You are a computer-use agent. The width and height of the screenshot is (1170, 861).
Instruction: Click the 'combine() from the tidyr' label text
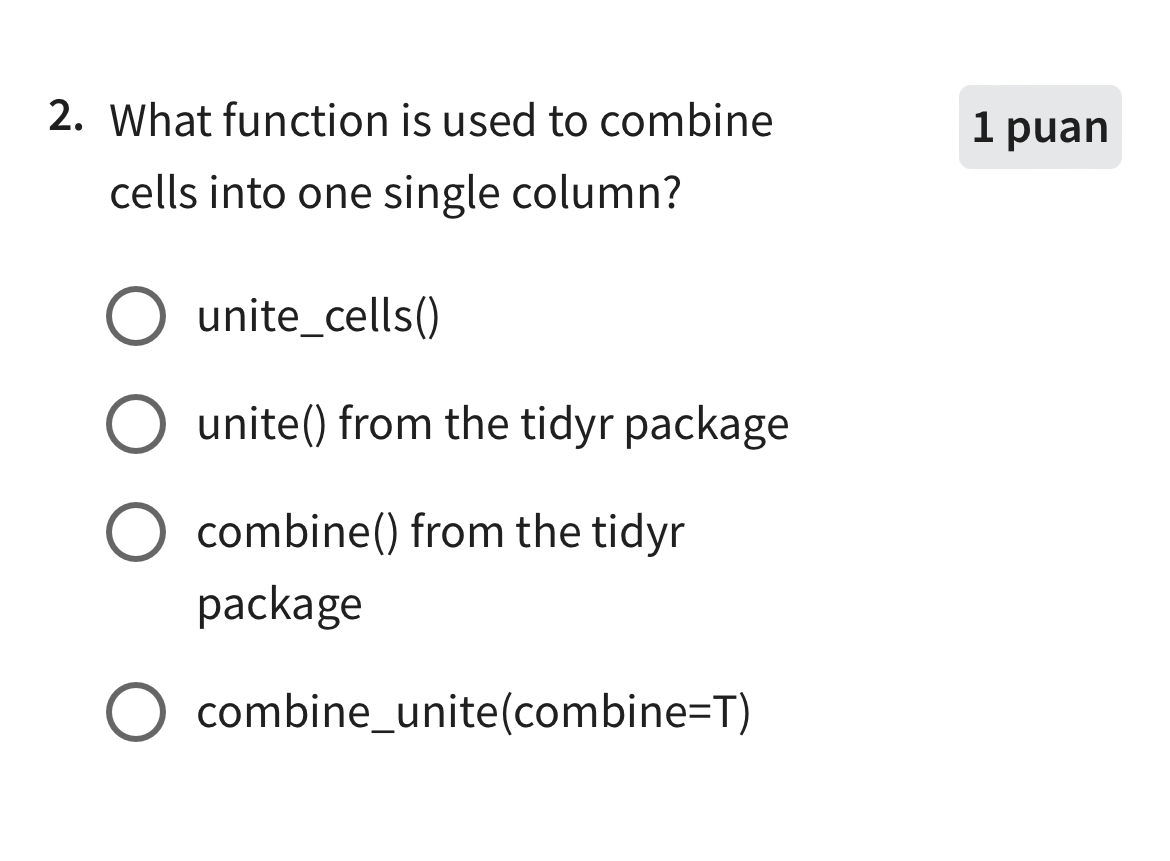(x=440, y=531)
